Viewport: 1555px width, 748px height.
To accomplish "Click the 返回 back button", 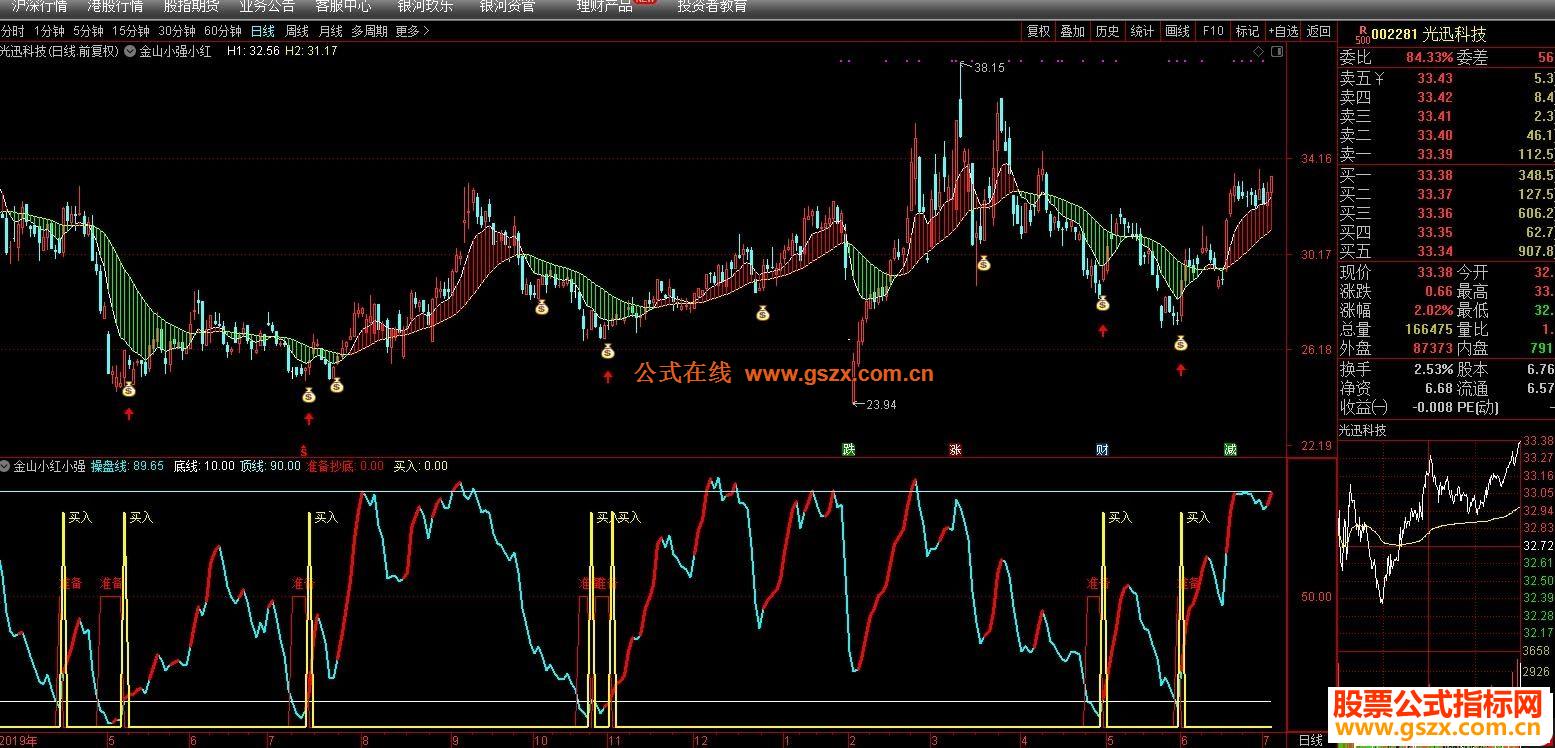I will 1319,31.
